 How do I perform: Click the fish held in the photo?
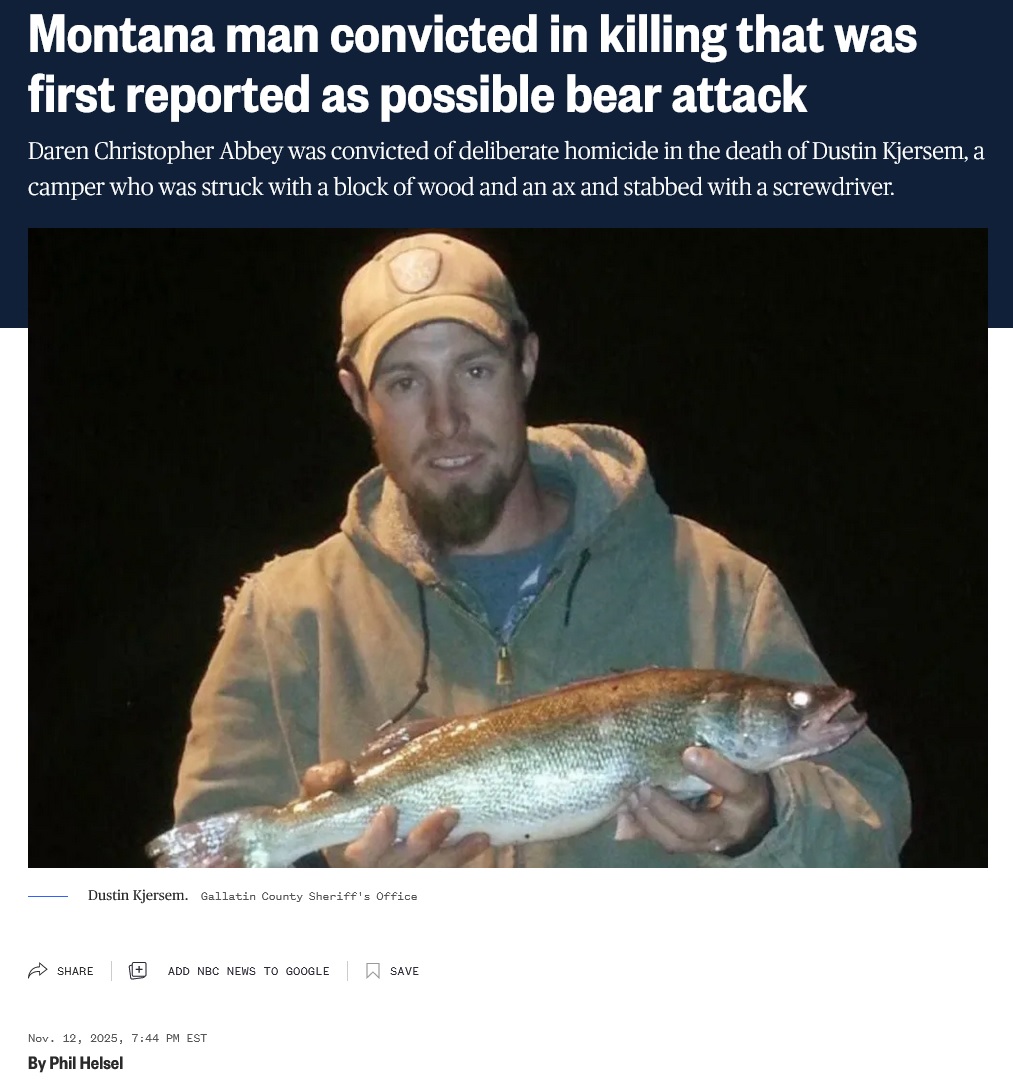[507, 764]
